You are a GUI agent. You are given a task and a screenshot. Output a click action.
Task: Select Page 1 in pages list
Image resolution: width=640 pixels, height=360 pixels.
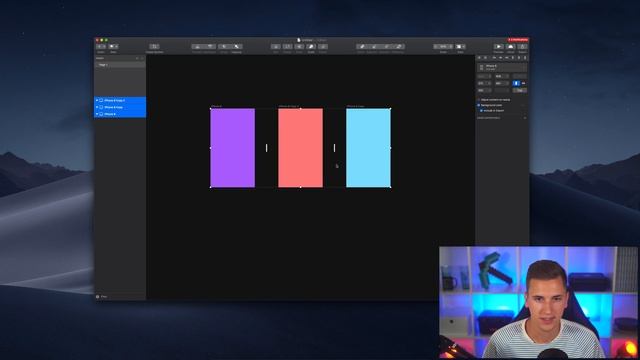pos(120,65)
